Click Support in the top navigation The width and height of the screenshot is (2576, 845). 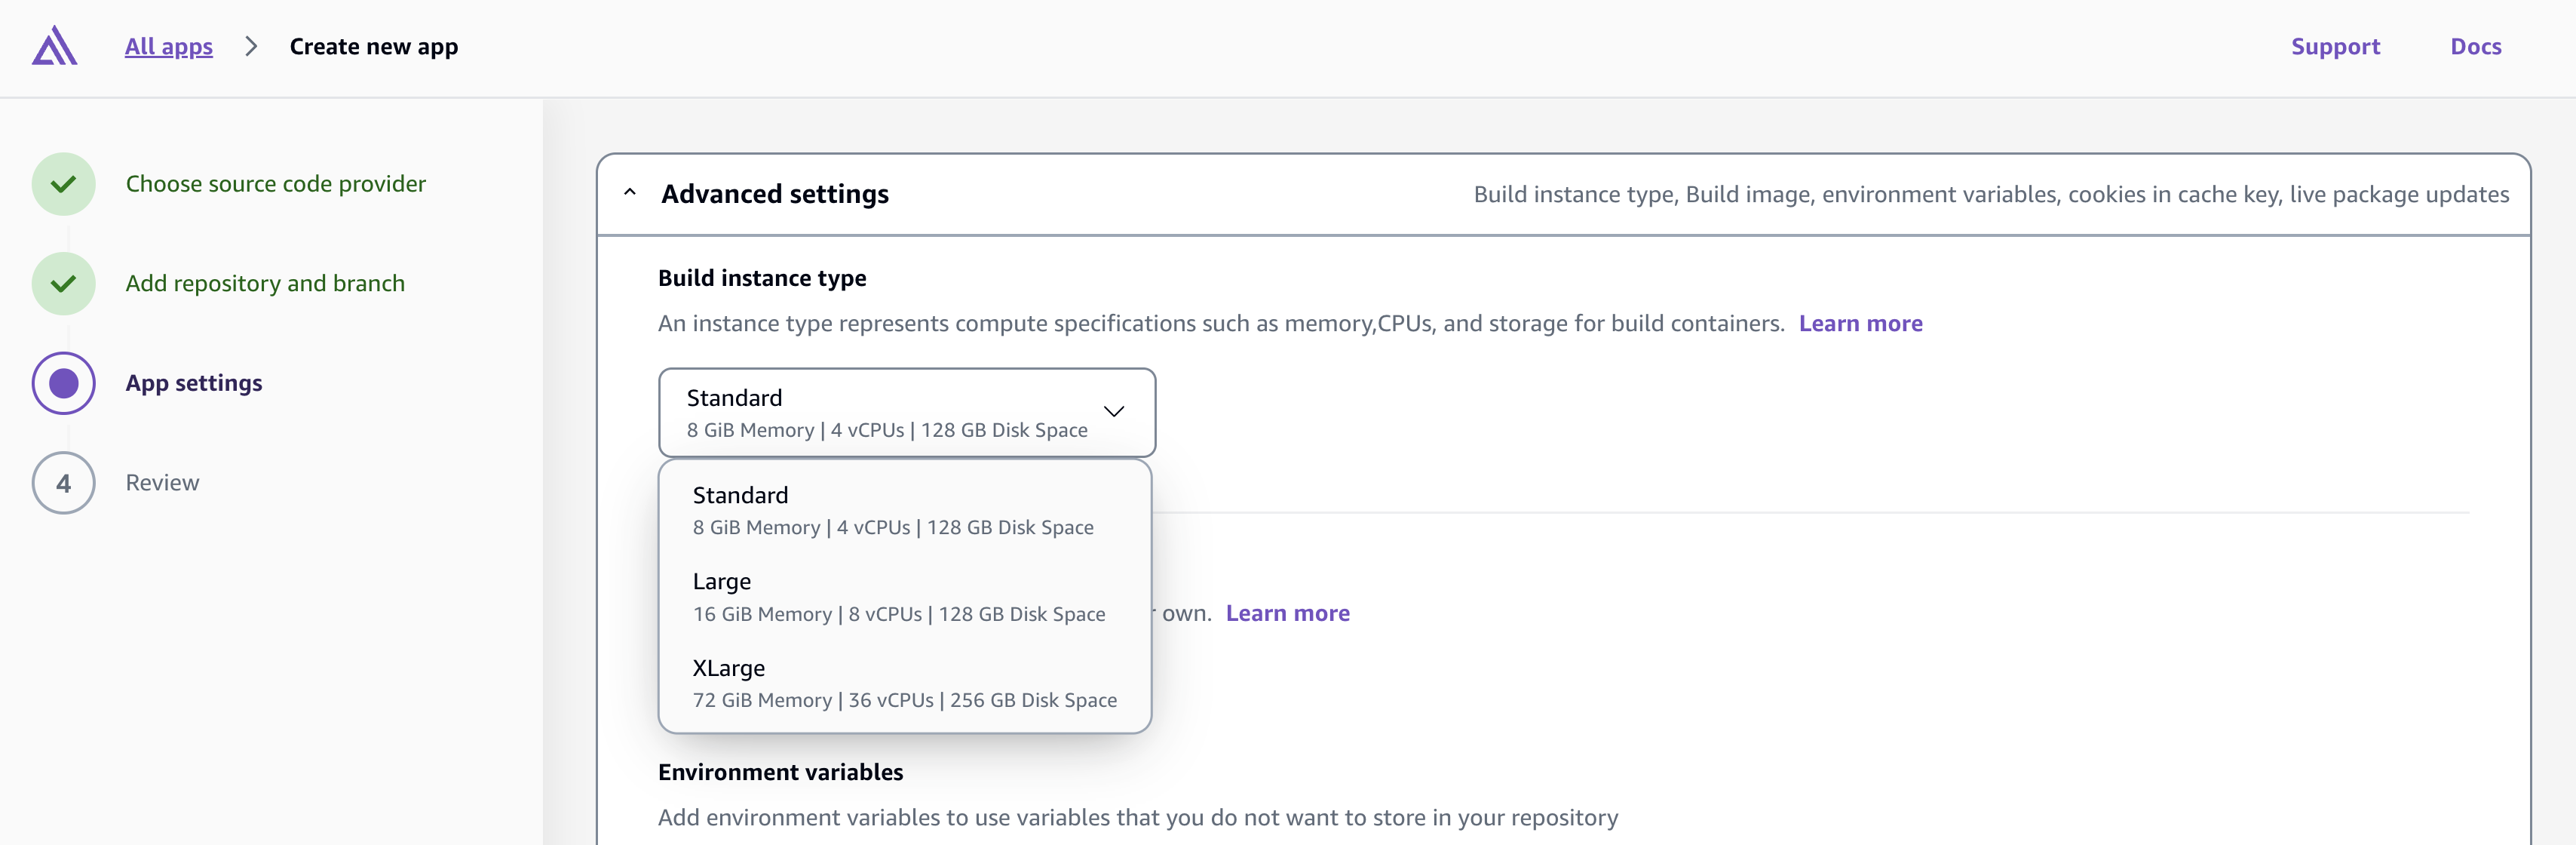pyautogui.click(x=2336, y=46)
